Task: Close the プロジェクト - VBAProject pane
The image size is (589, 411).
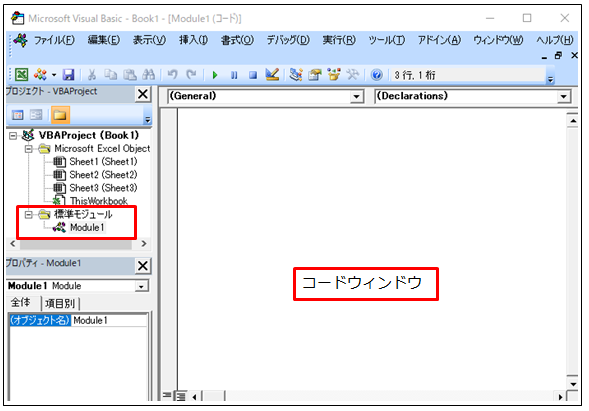Action: tap(143, 94)
